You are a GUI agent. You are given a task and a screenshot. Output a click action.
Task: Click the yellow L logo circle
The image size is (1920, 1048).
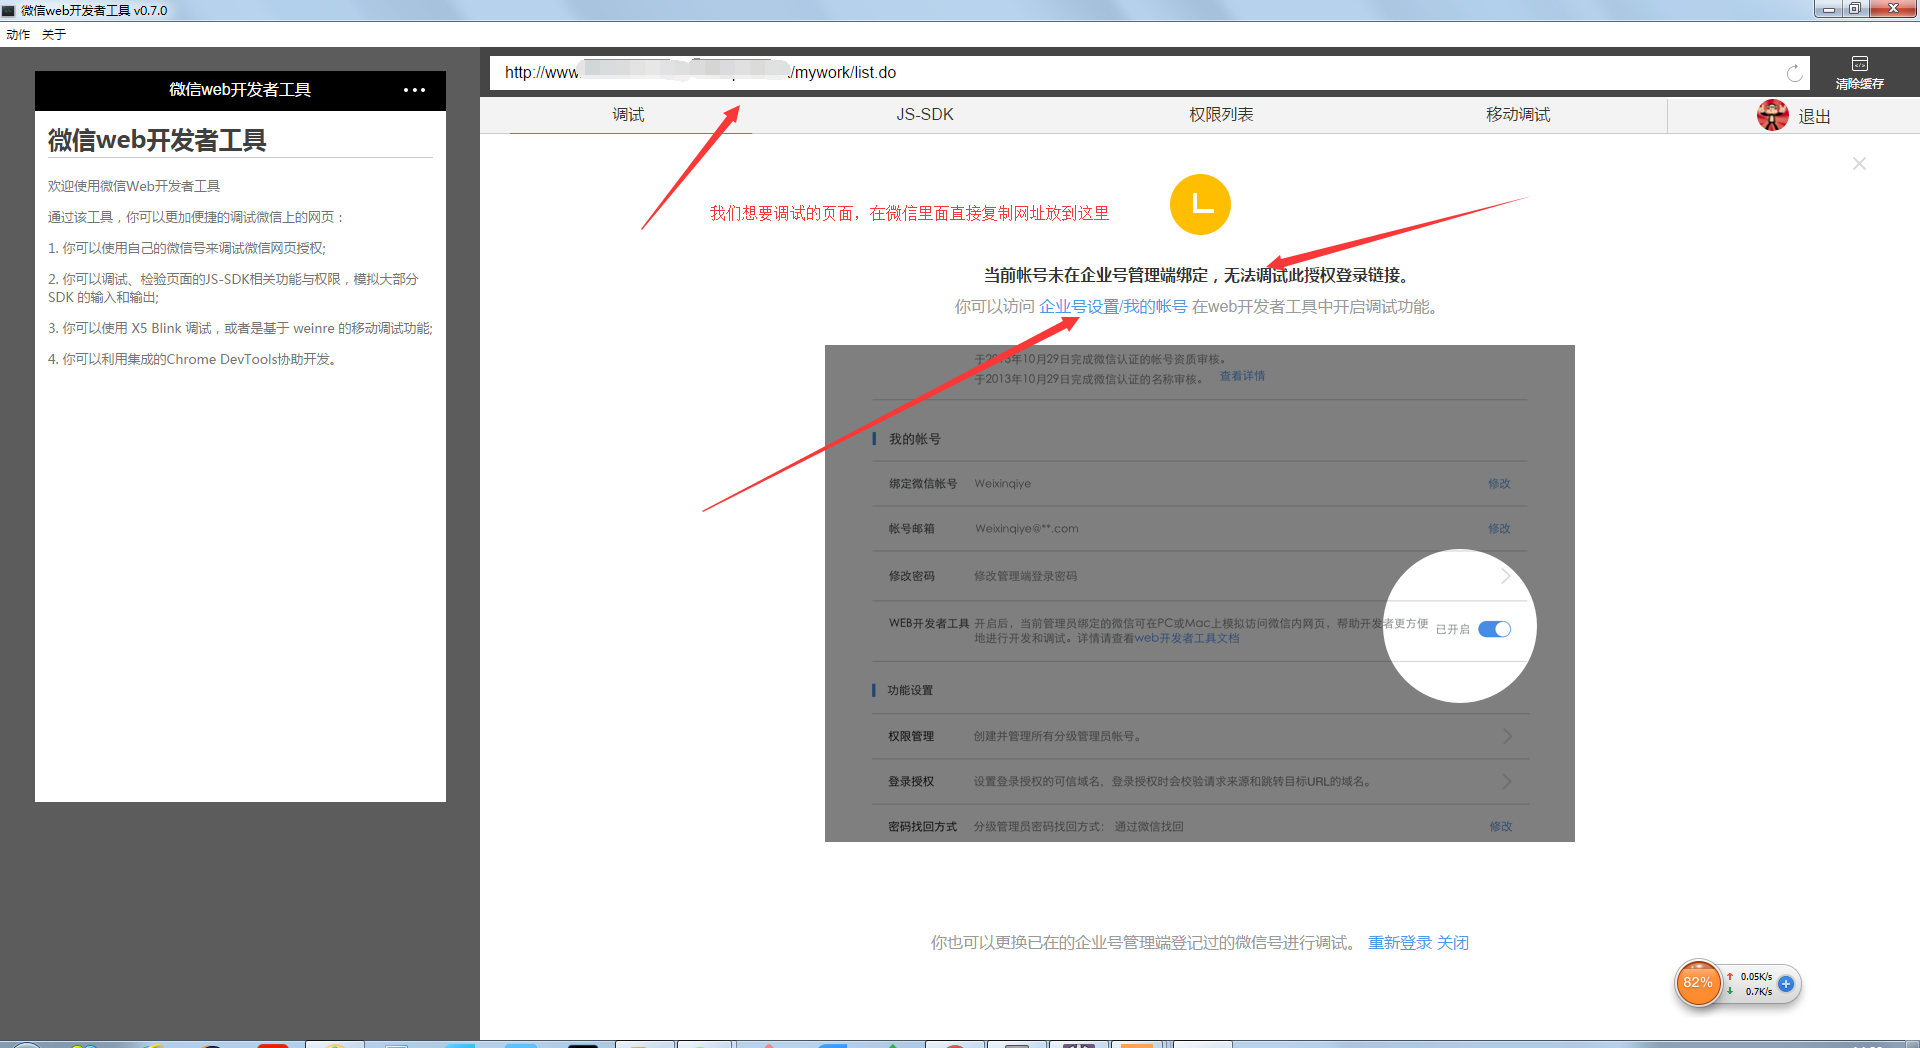coord(1200,205)
